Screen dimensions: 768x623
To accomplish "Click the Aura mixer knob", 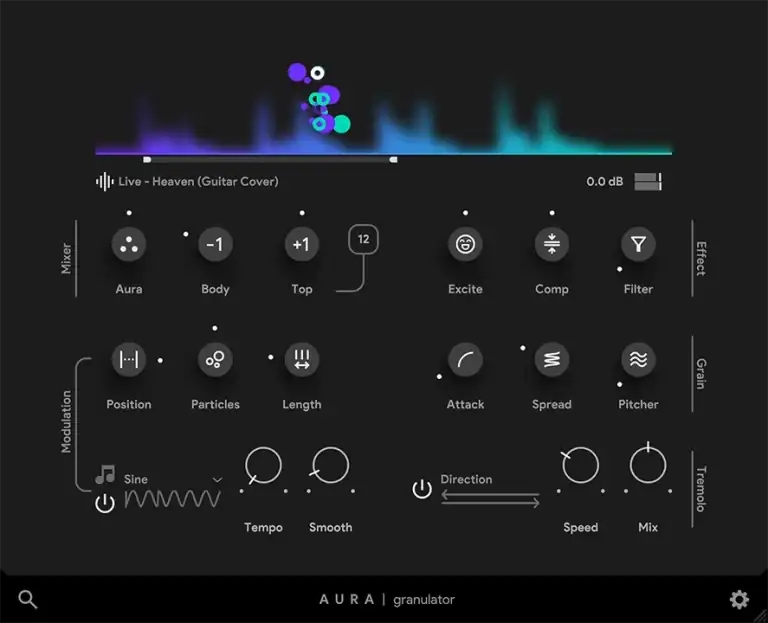I will 129,244.
